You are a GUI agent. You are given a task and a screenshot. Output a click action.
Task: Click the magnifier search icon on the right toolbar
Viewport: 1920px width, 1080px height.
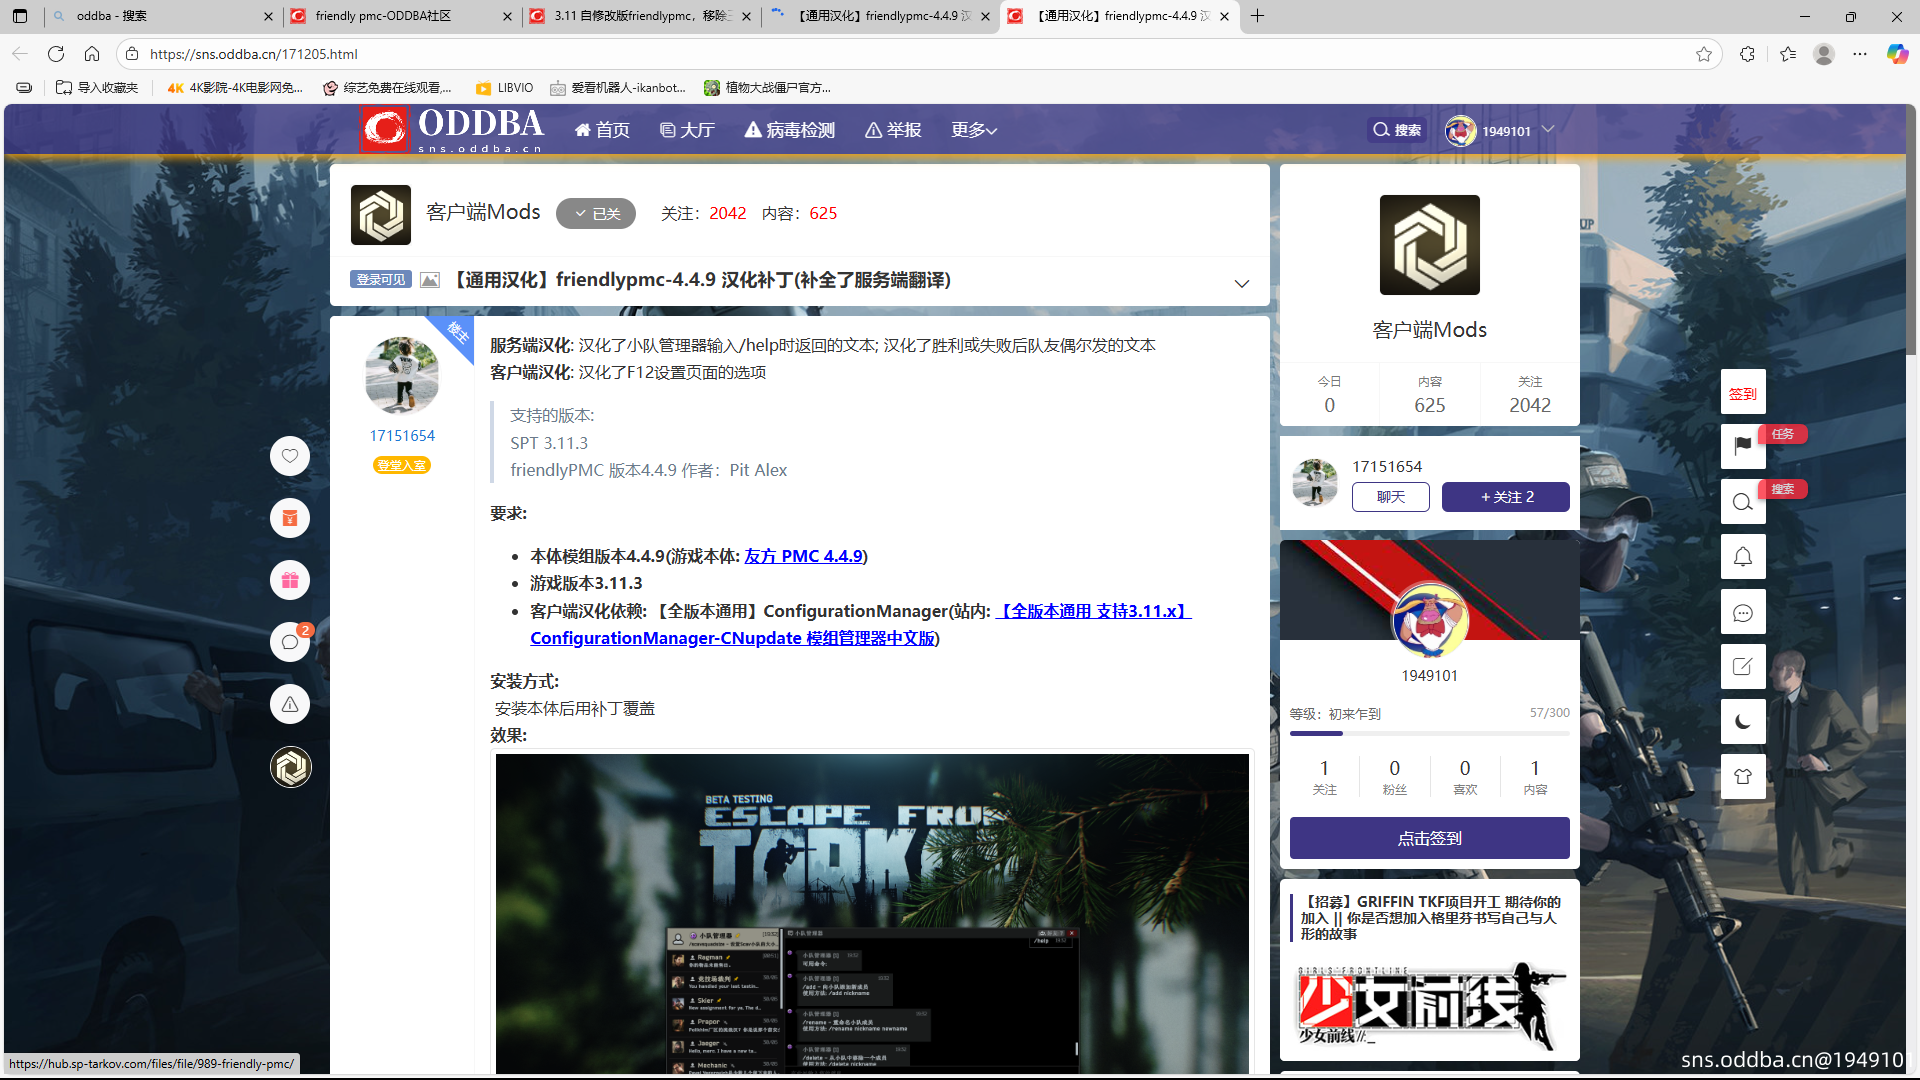1743,501
